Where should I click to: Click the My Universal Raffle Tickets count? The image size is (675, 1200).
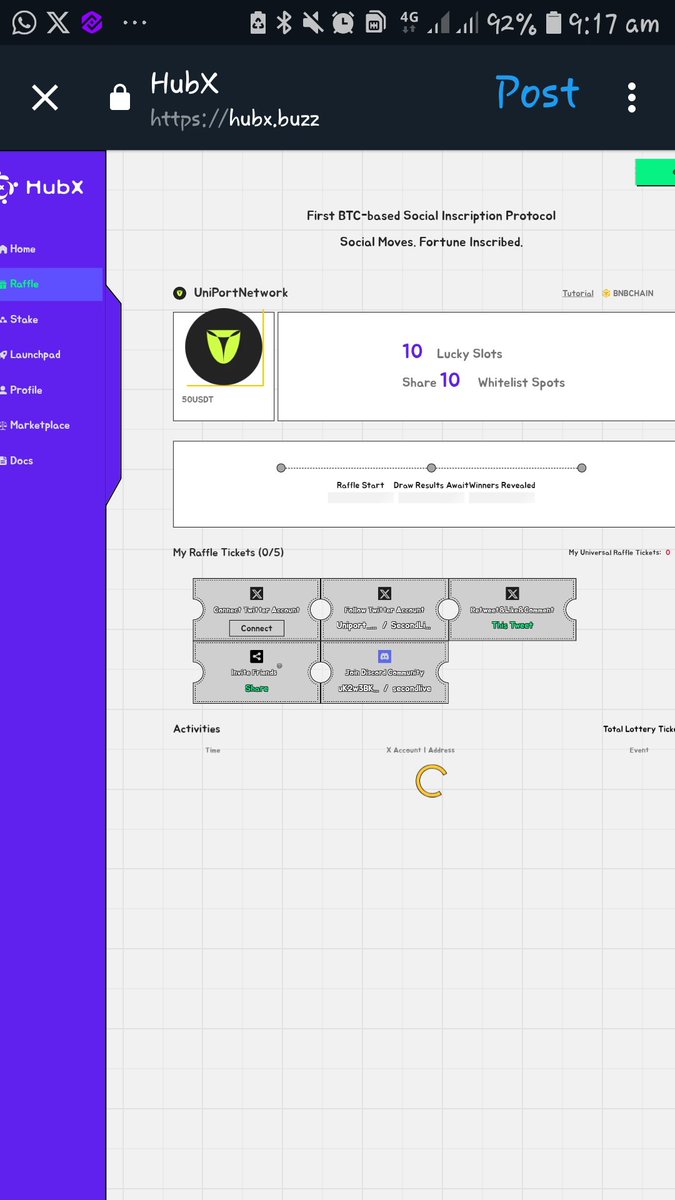(668, 552)
